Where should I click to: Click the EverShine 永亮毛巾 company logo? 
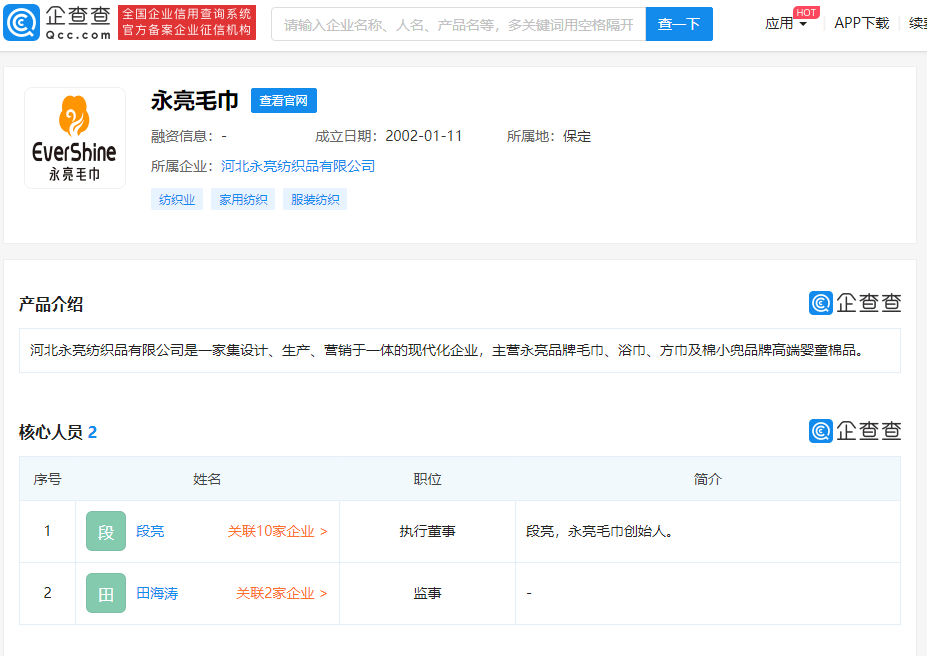(x=74, y=137)
